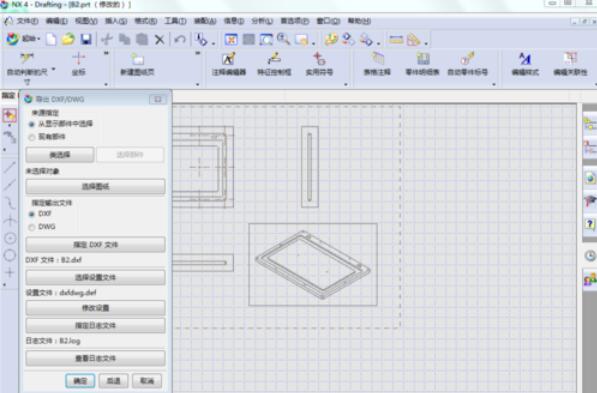Click the Zoom window icon

(266, 39)
